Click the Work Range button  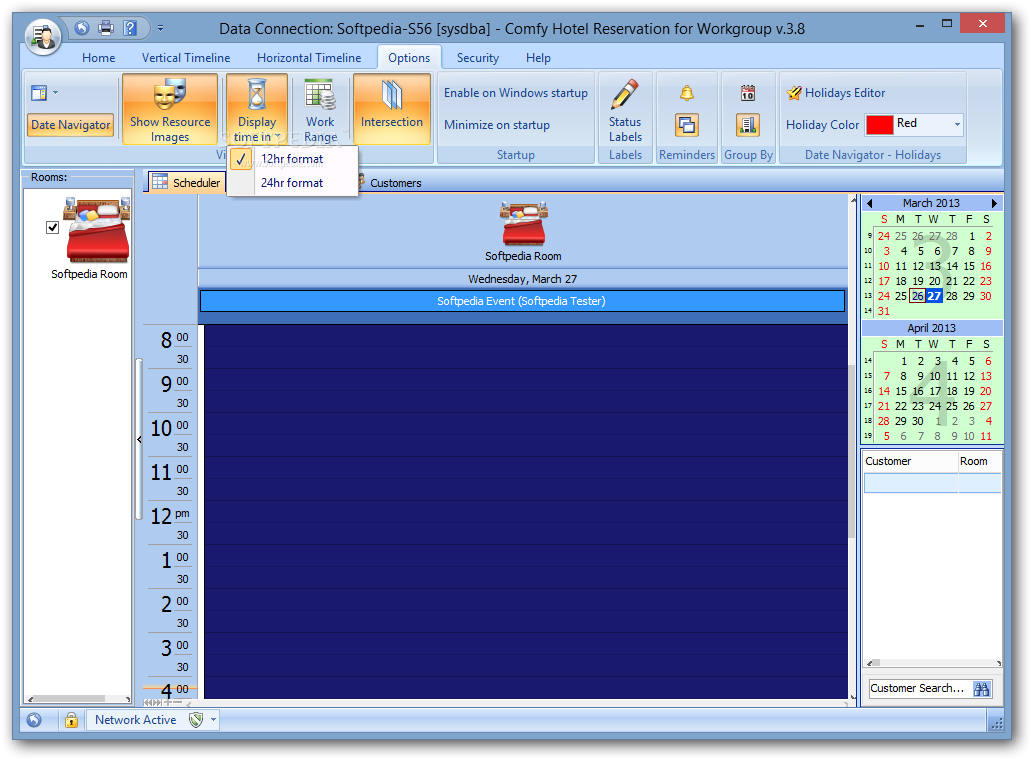tap(321, 109)
